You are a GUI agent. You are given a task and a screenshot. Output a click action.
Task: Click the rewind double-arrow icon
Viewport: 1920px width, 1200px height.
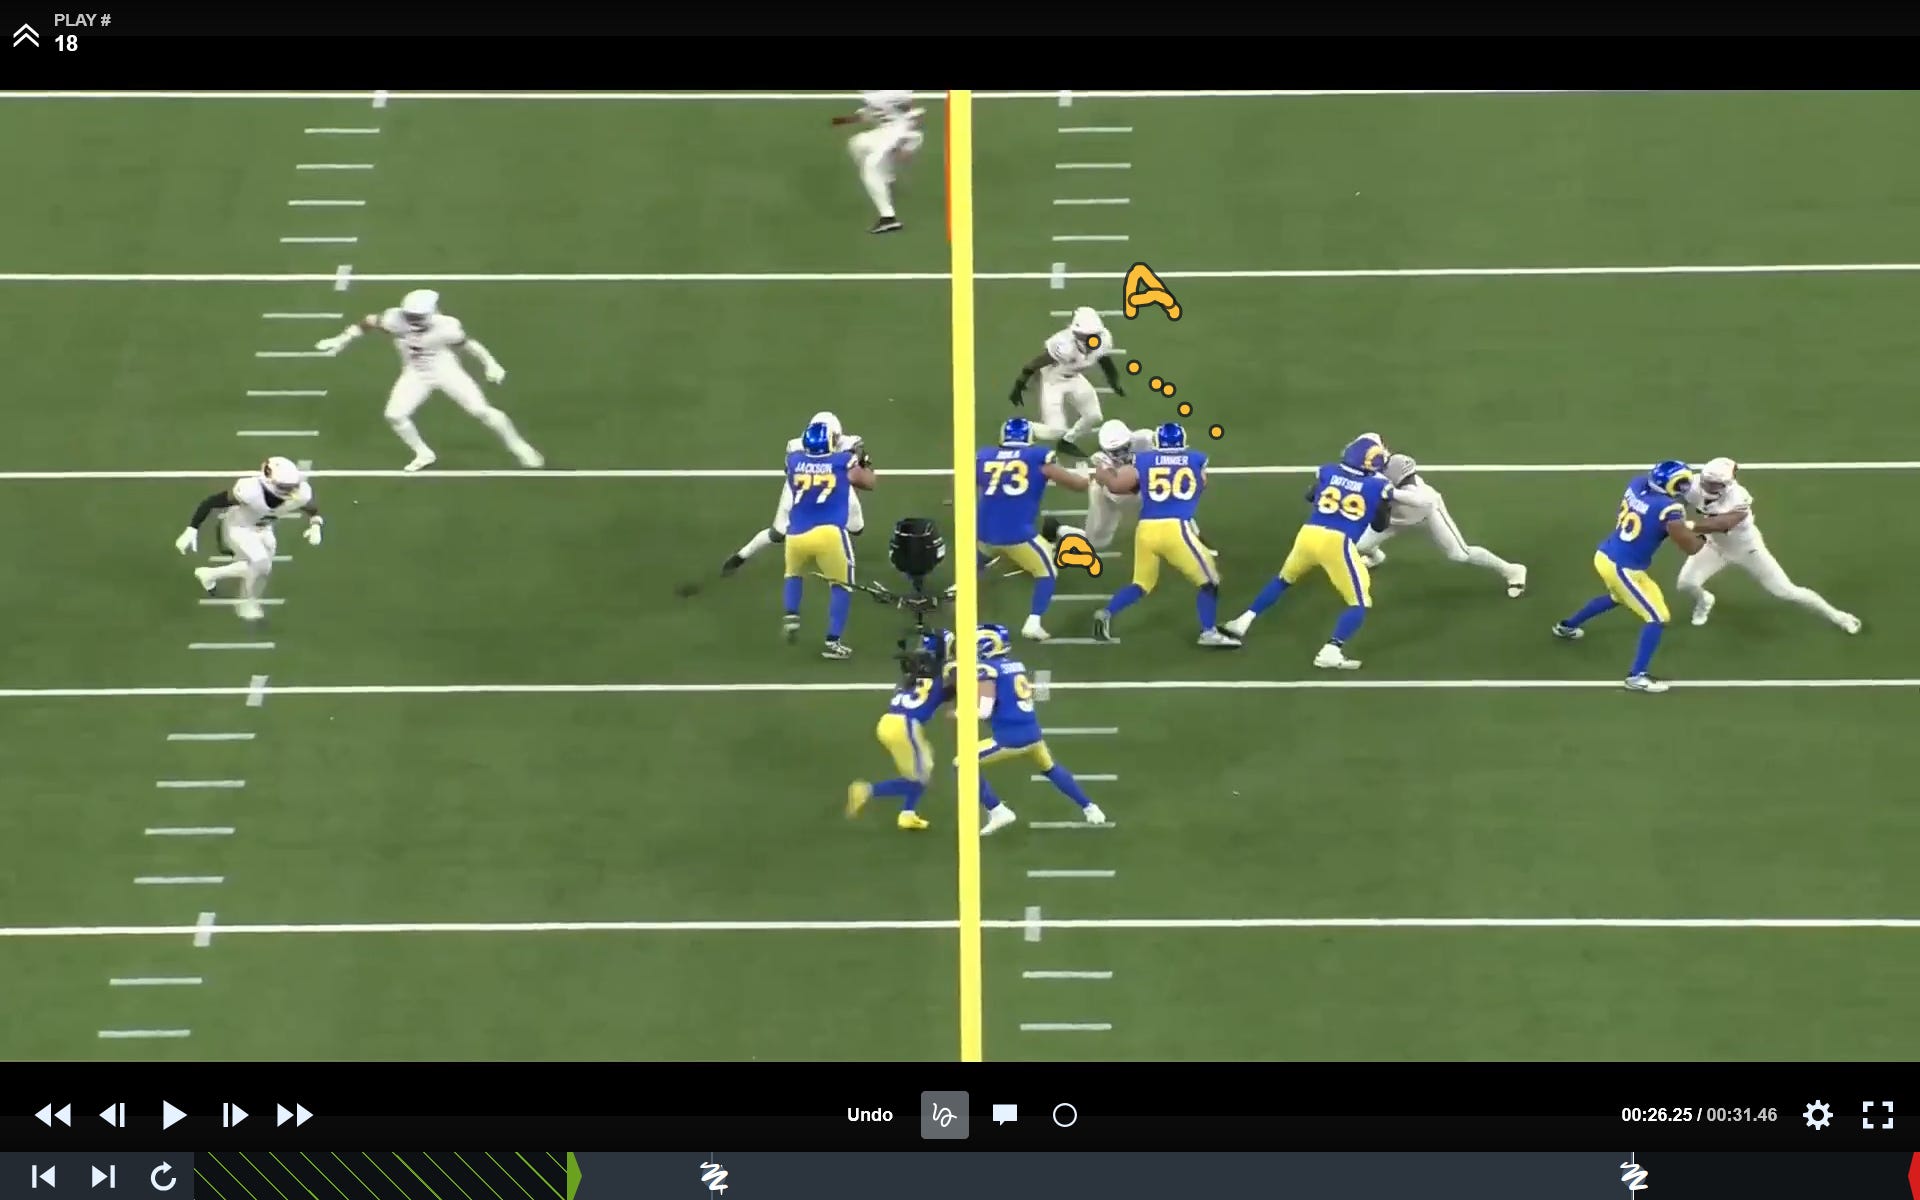click(53, 1115)
